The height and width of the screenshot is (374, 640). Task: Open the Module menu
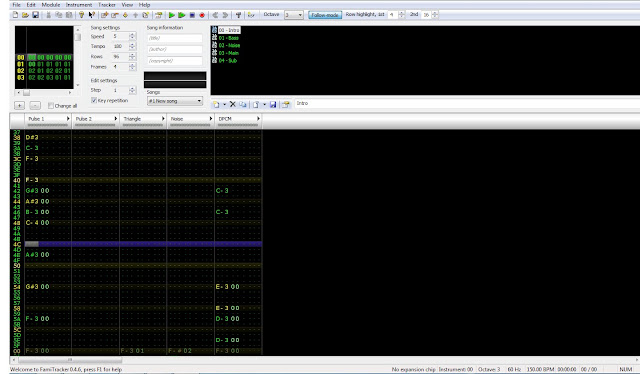point(51,5)
